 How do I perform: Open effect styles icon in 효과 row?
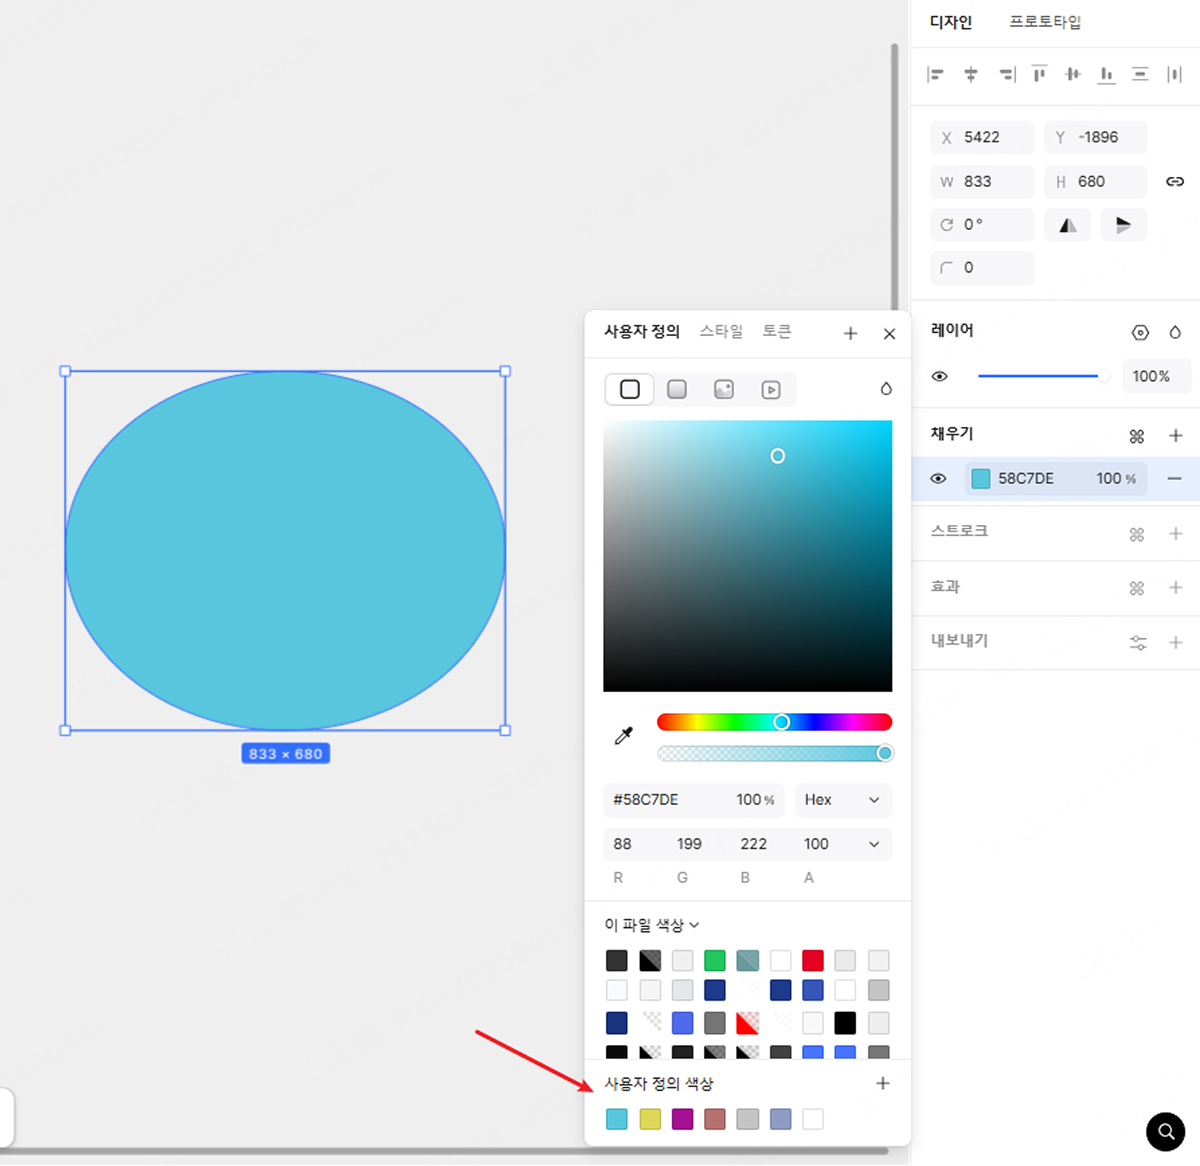[1137, 588]
